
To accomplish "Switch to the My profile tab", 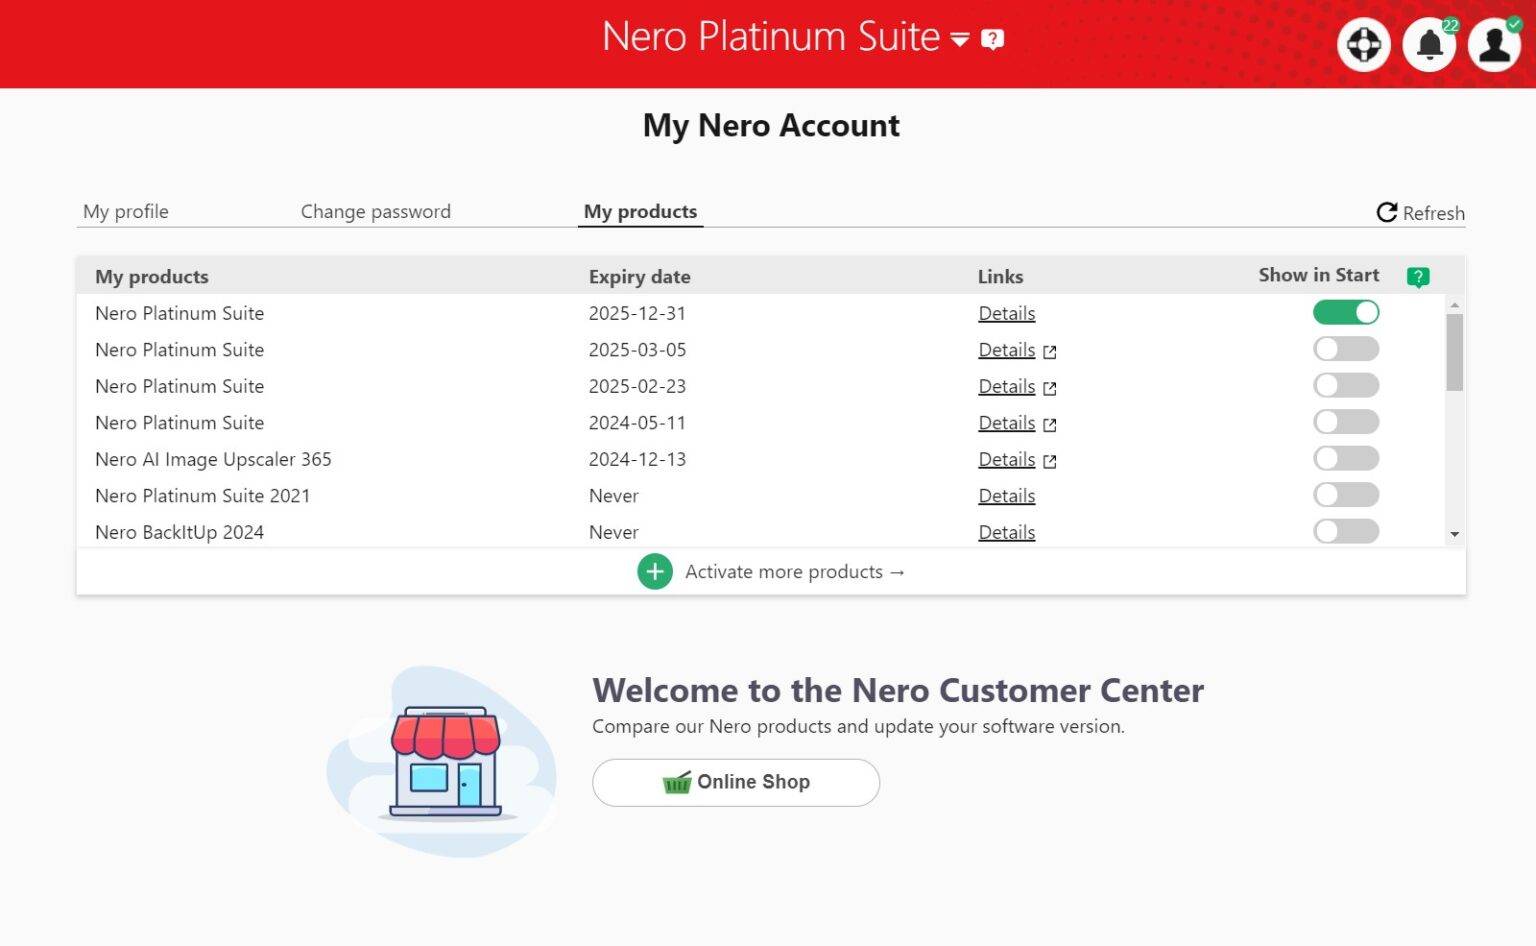I will pos(125,211).
